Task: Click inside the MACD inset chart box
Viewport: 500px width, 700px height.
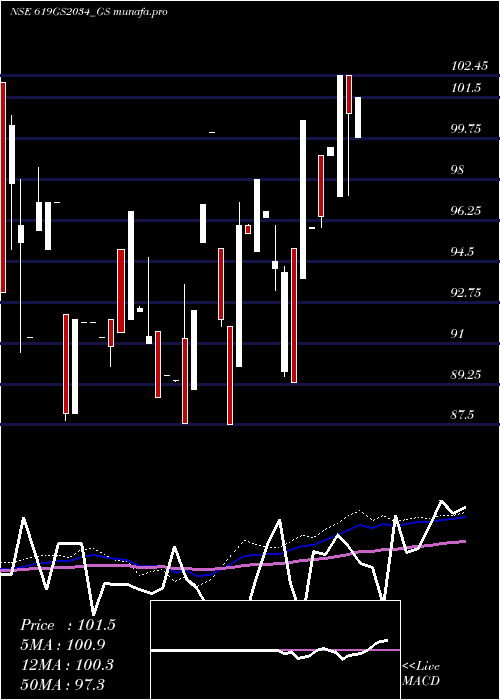Action: click(x=275, y=650)
